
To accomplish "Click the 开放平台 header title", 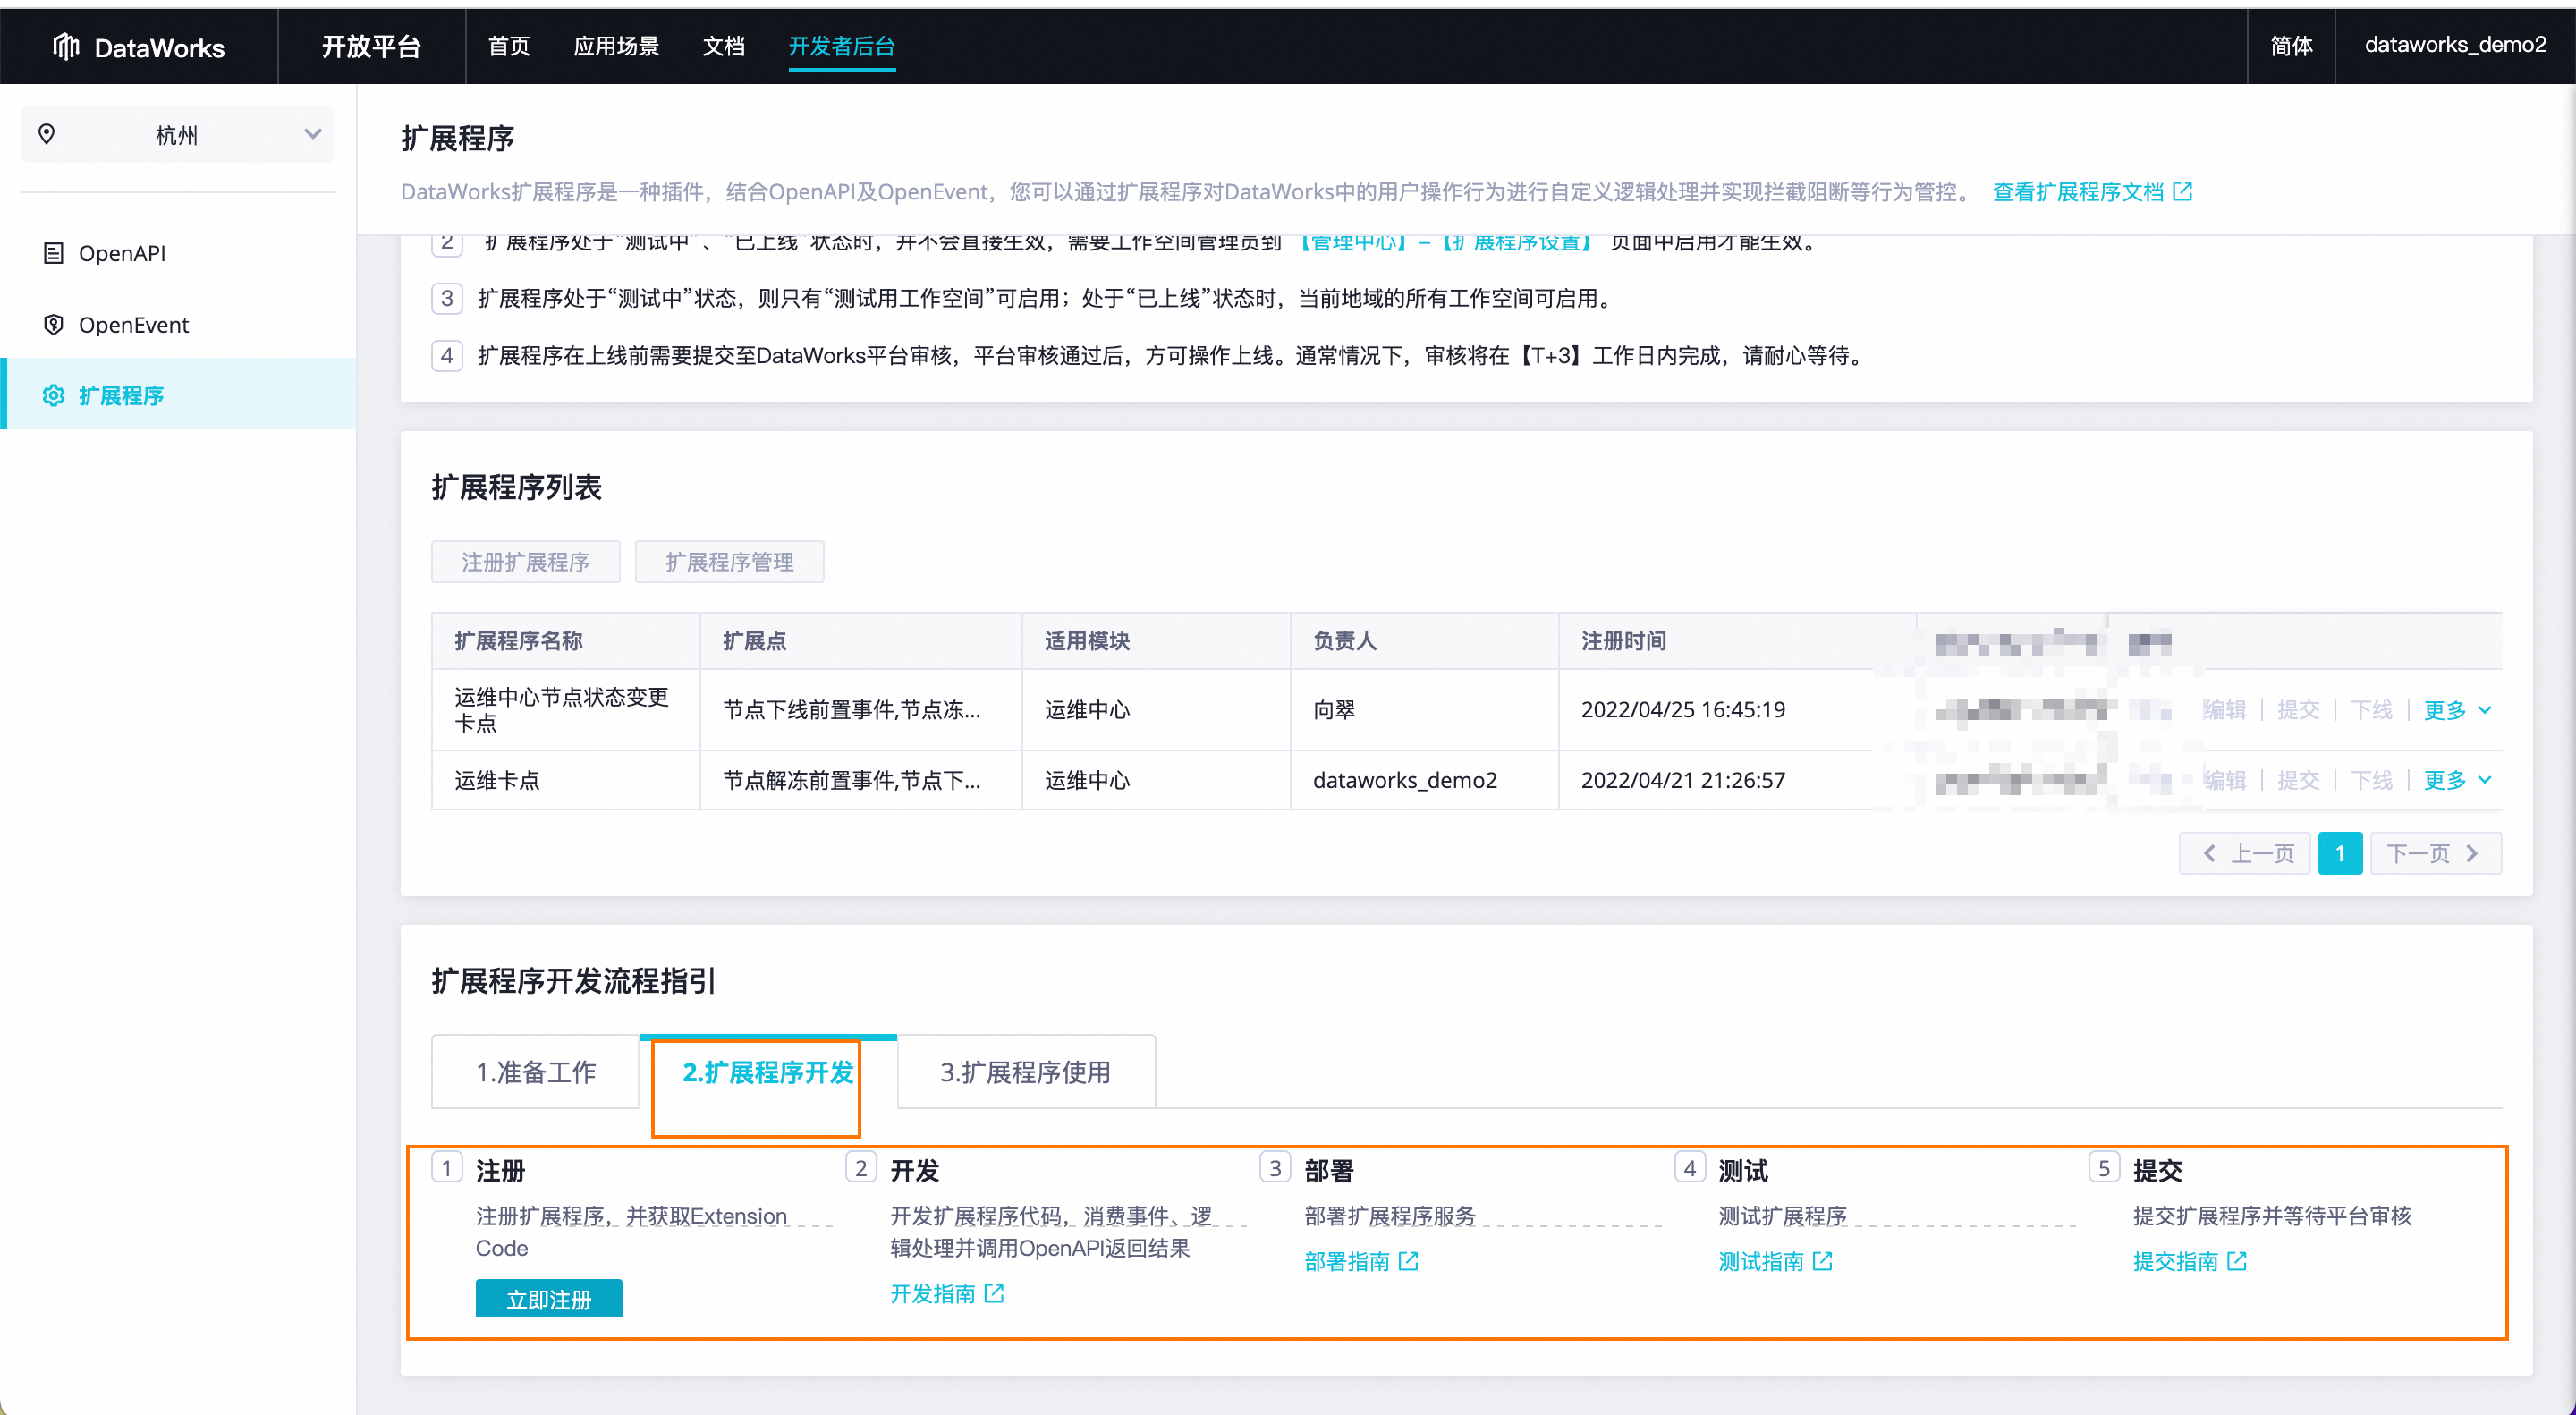I will click(x=371, y=46).
